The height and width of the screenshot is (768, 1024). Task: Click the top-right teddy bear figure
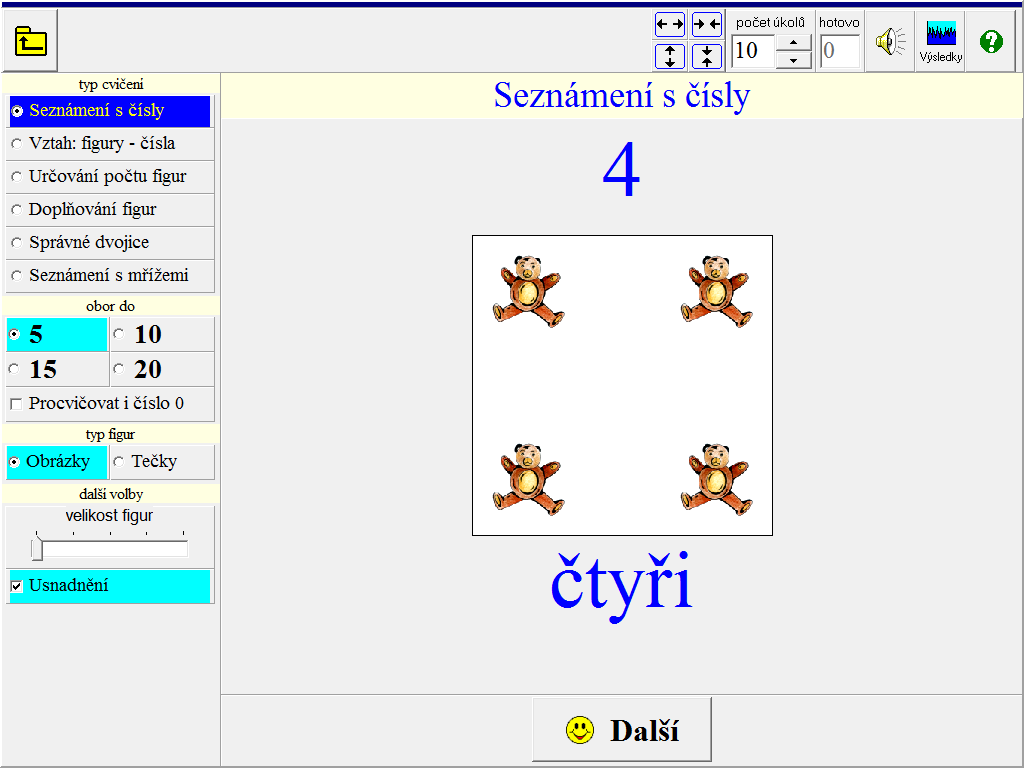[716, 291]
